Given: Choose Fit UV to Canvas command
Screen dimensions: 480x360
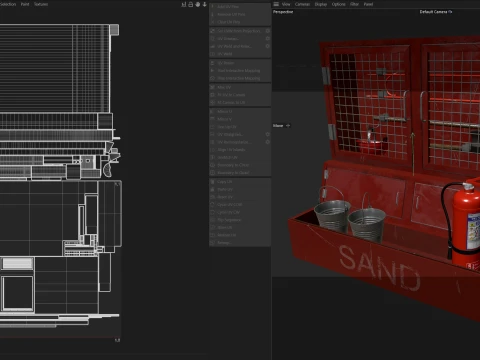Looking at the screenshot, I should coord(240,95).
